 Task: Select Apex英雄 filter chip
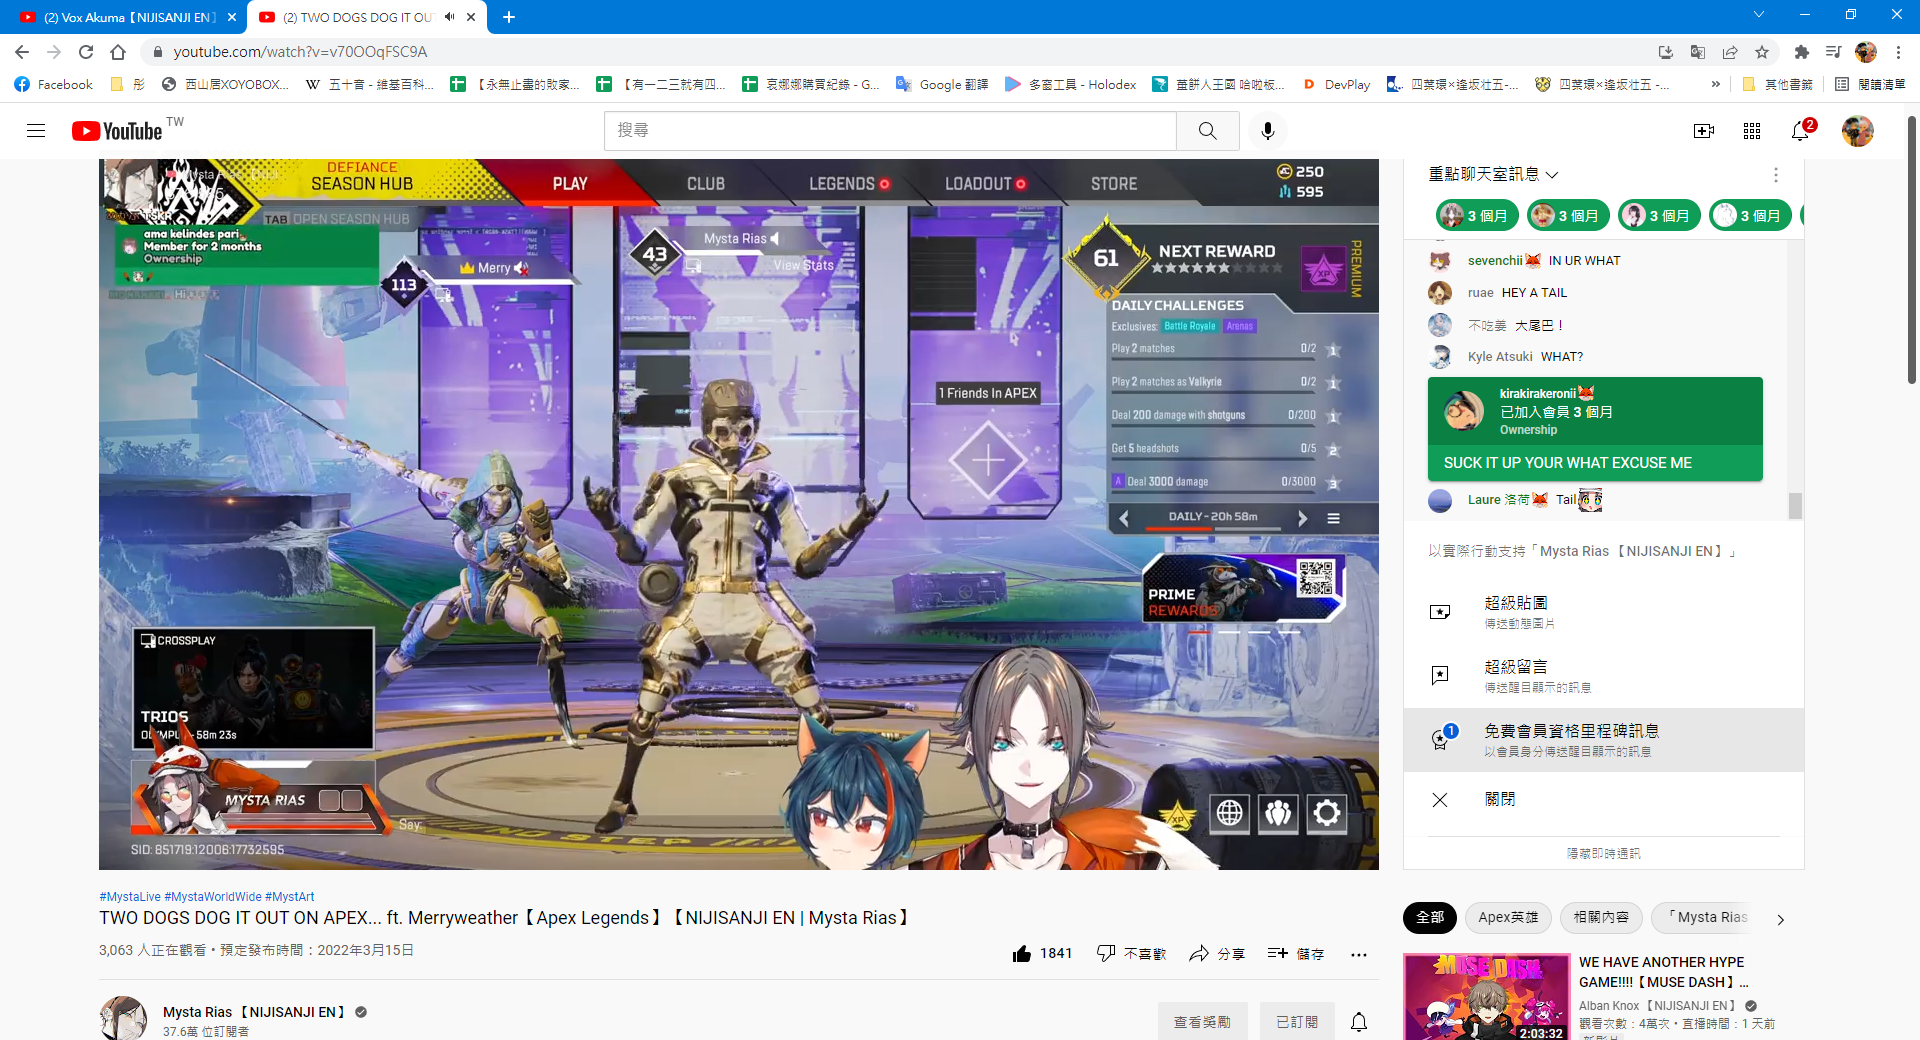click(1508, 917)
